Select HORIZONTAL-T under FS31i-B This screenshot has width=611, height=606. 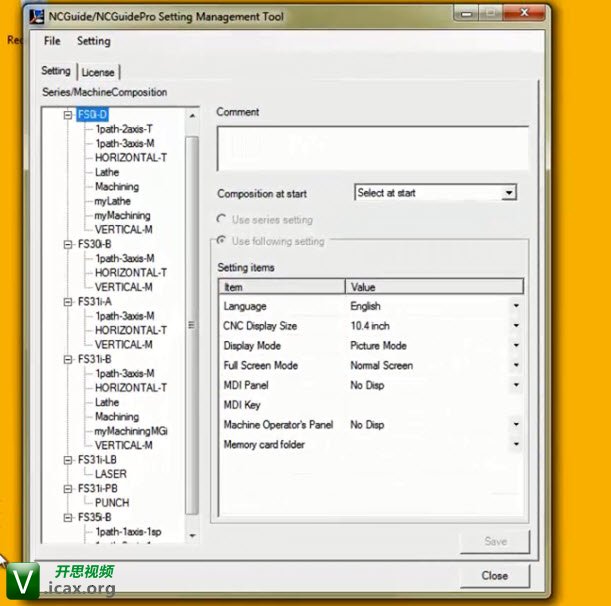click(131, 388)
